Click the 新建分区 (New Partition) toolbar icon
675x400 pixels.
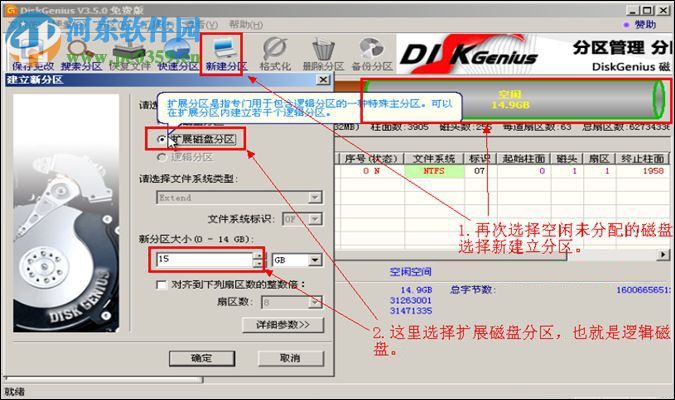pyautogui.click(x=226, y=55)
